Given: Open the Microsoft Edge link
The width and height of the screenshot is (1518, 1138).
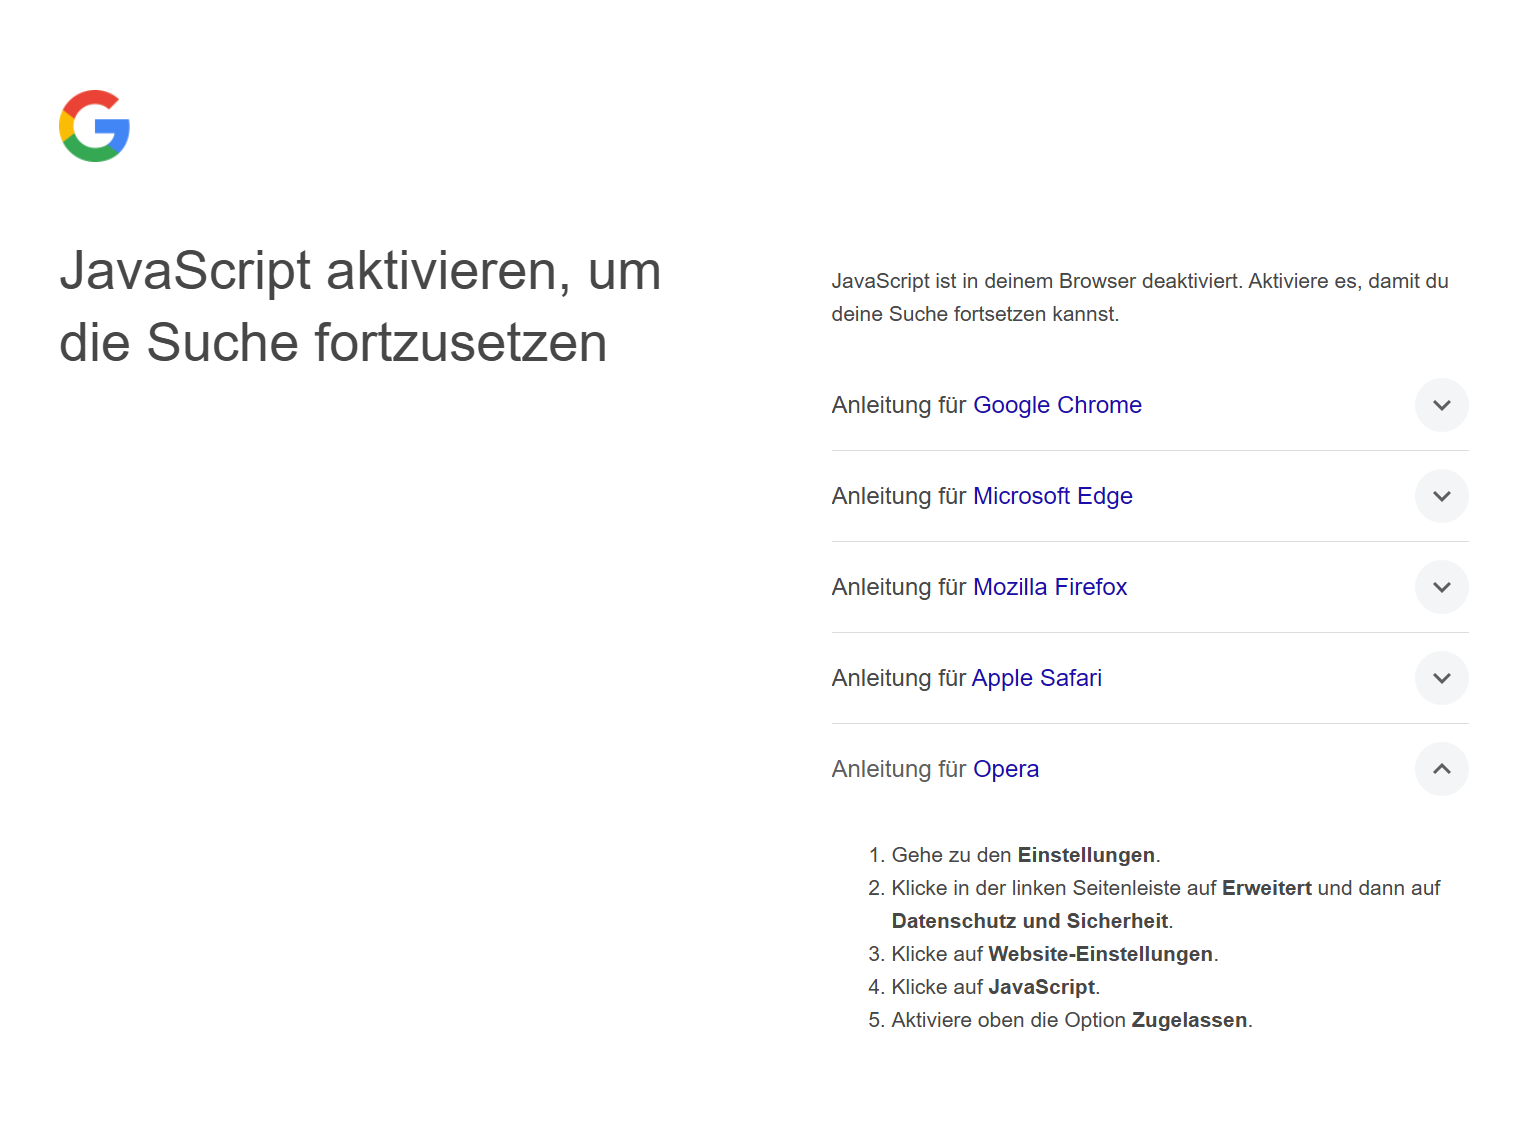Looking at the screenshot, I should 1052,496.
